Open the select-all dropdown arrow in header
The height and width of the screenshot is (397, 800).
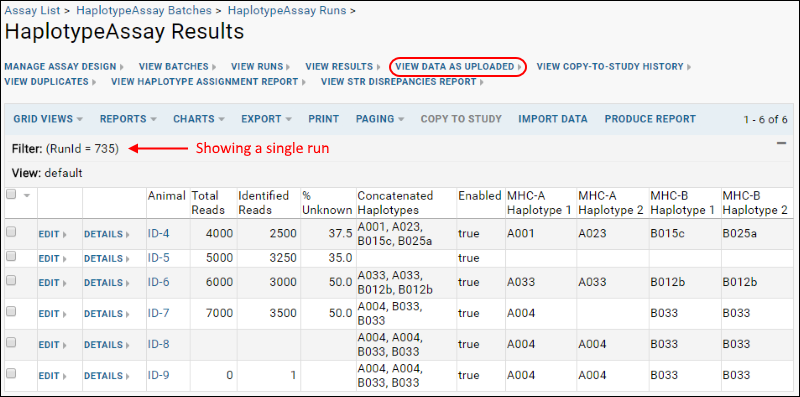coord(27,195)
